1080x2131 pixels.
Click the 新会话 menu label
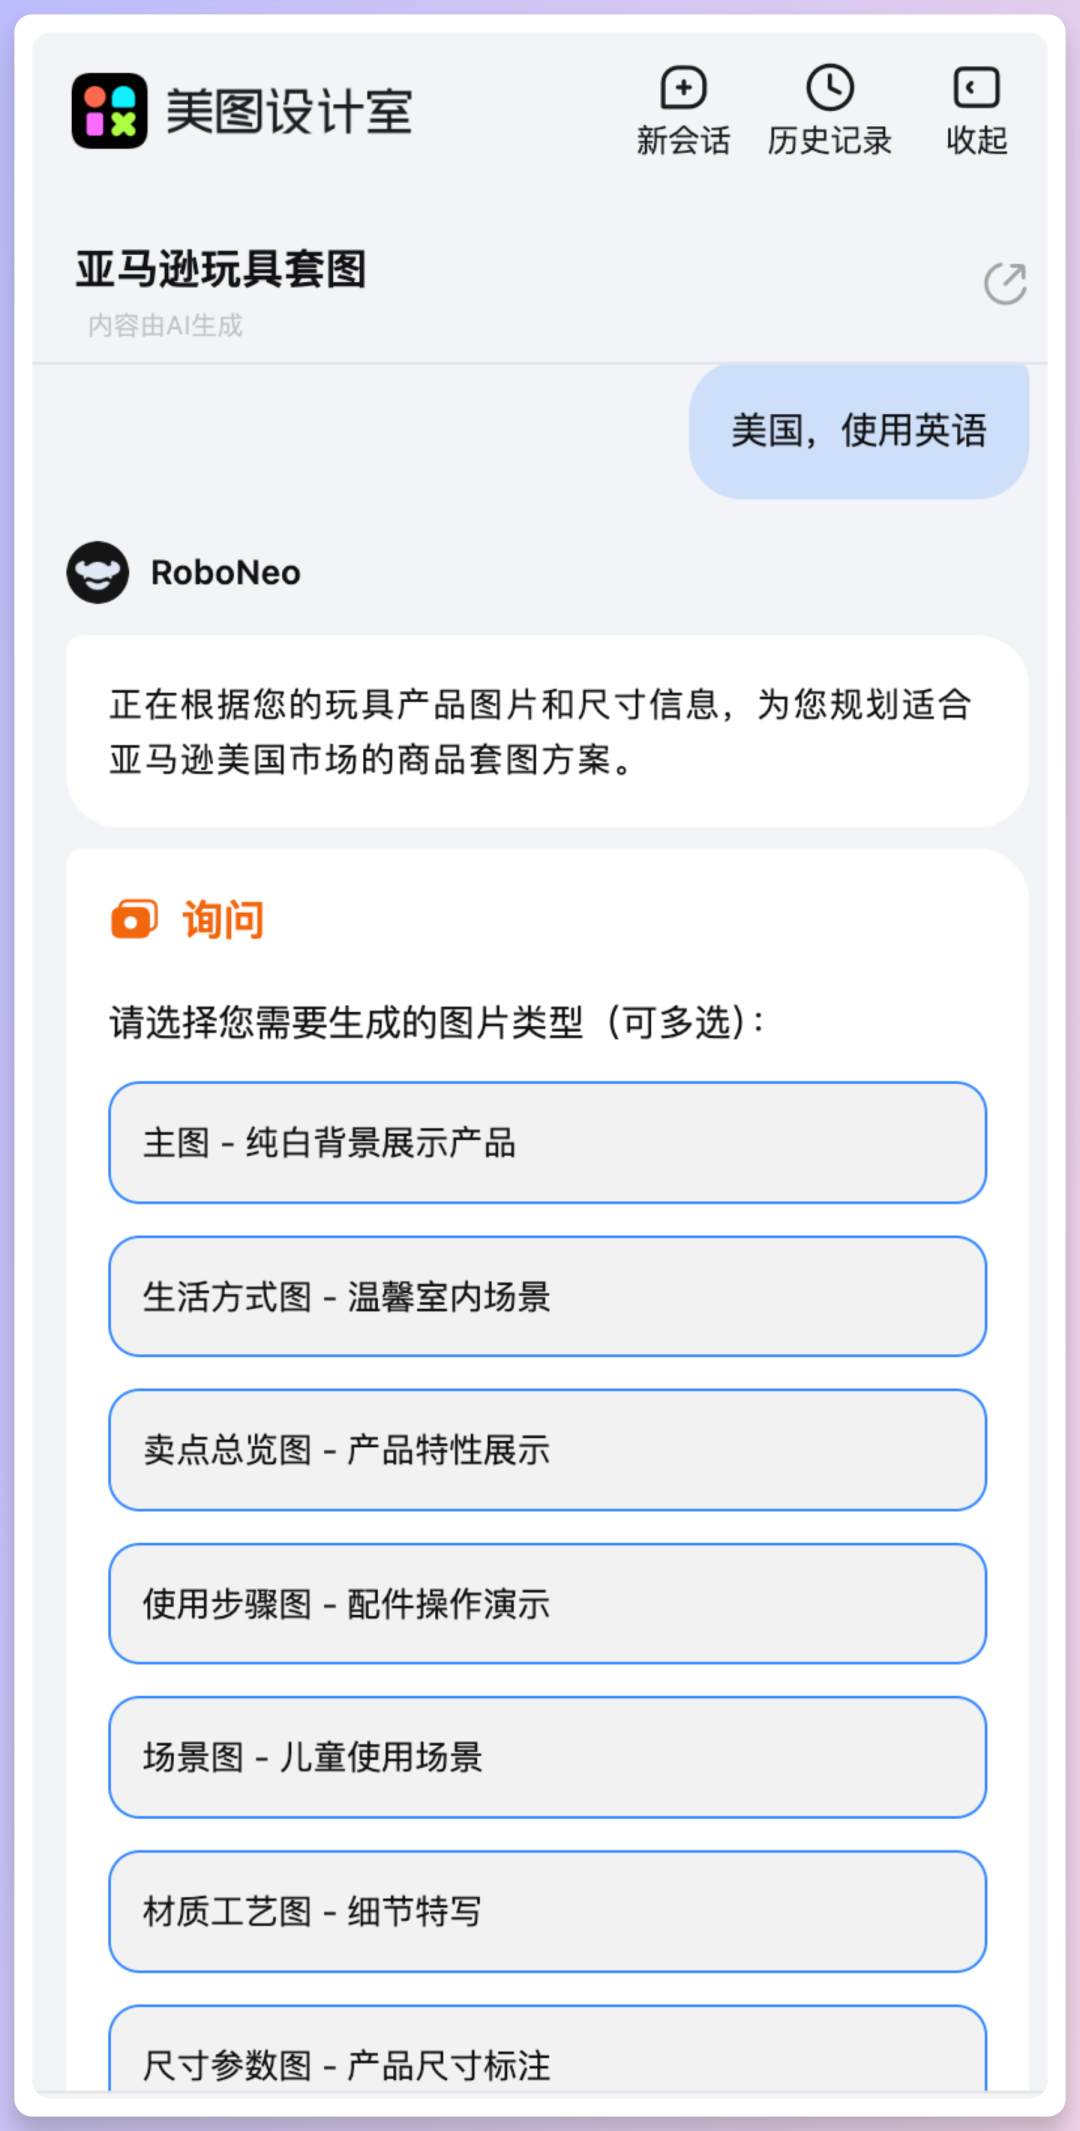coord(683,140)
